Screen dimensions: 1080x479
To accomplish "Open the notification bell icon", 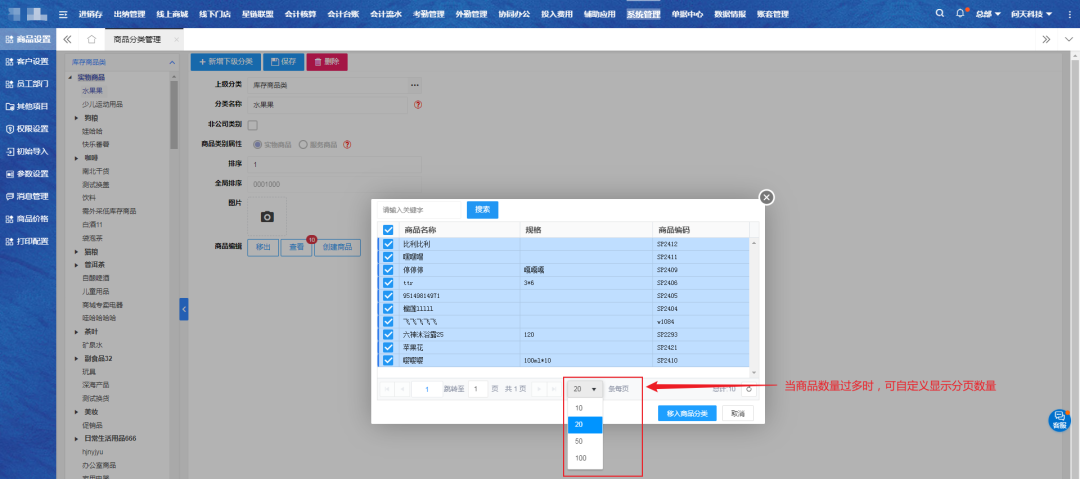I will 960,14.
